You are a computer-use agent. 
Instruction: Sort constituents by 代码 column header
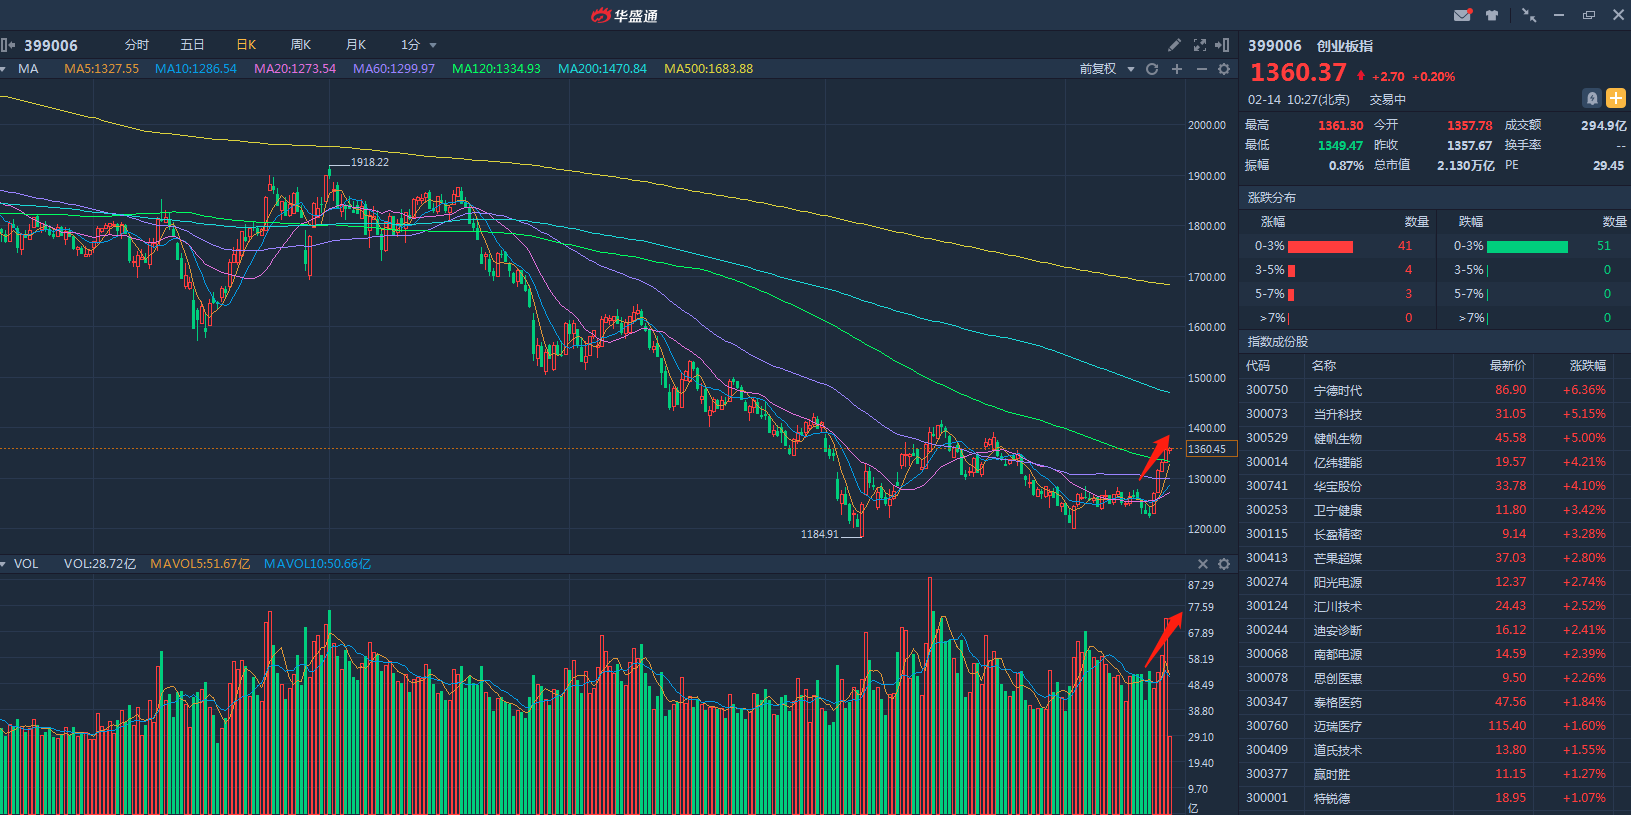point(1257,366)
